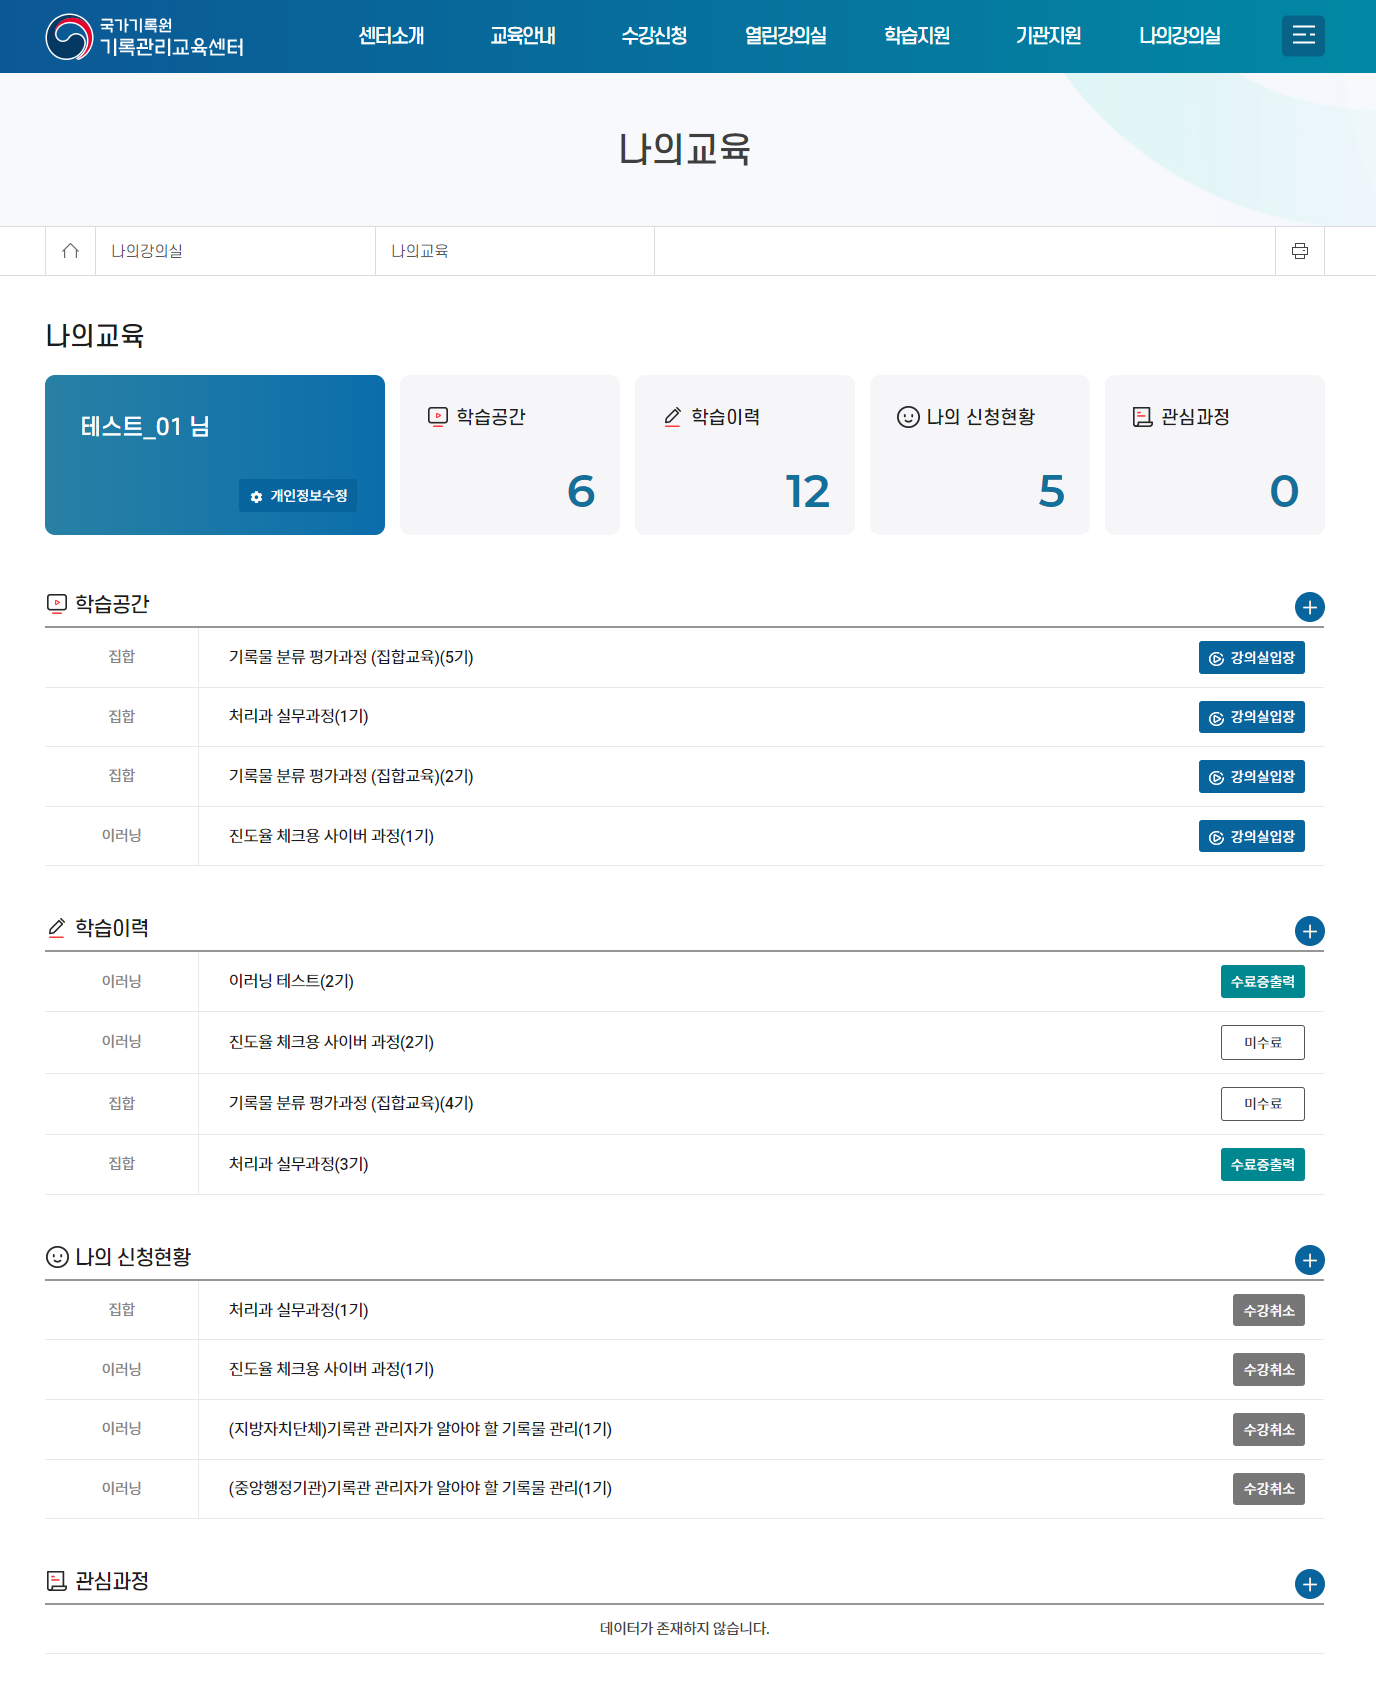Click course title 이러닝 테스트(2기)

click(x=291, y=981)
